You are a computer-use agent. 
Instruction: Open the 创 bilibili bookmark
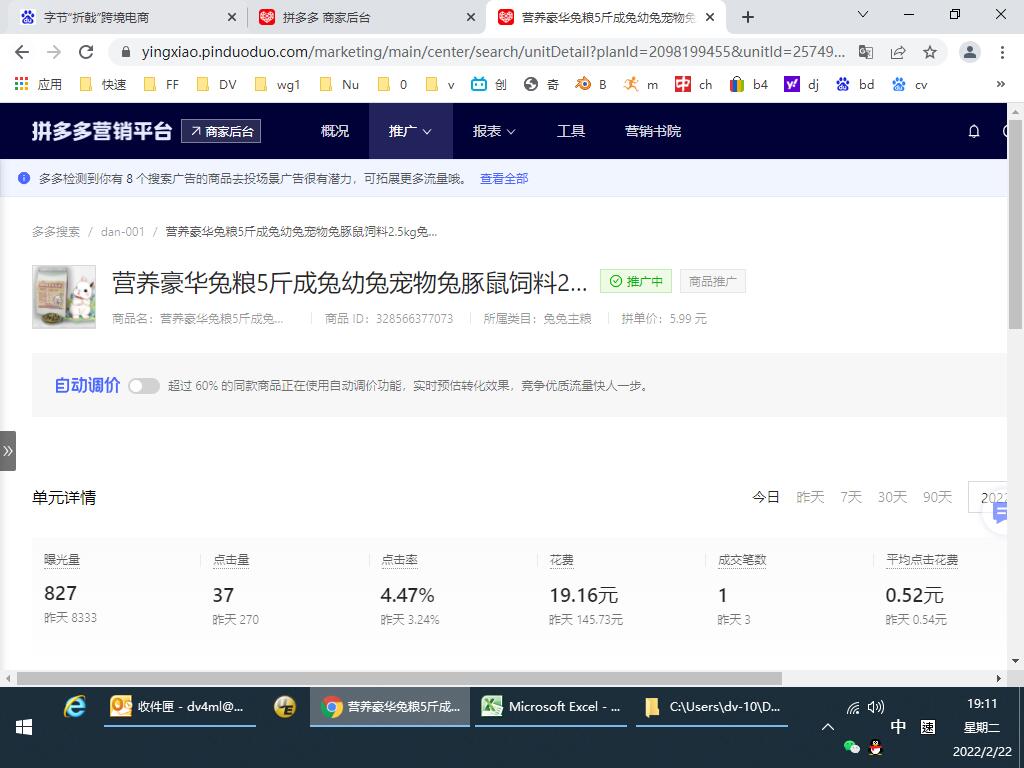(x=488, y=84)
